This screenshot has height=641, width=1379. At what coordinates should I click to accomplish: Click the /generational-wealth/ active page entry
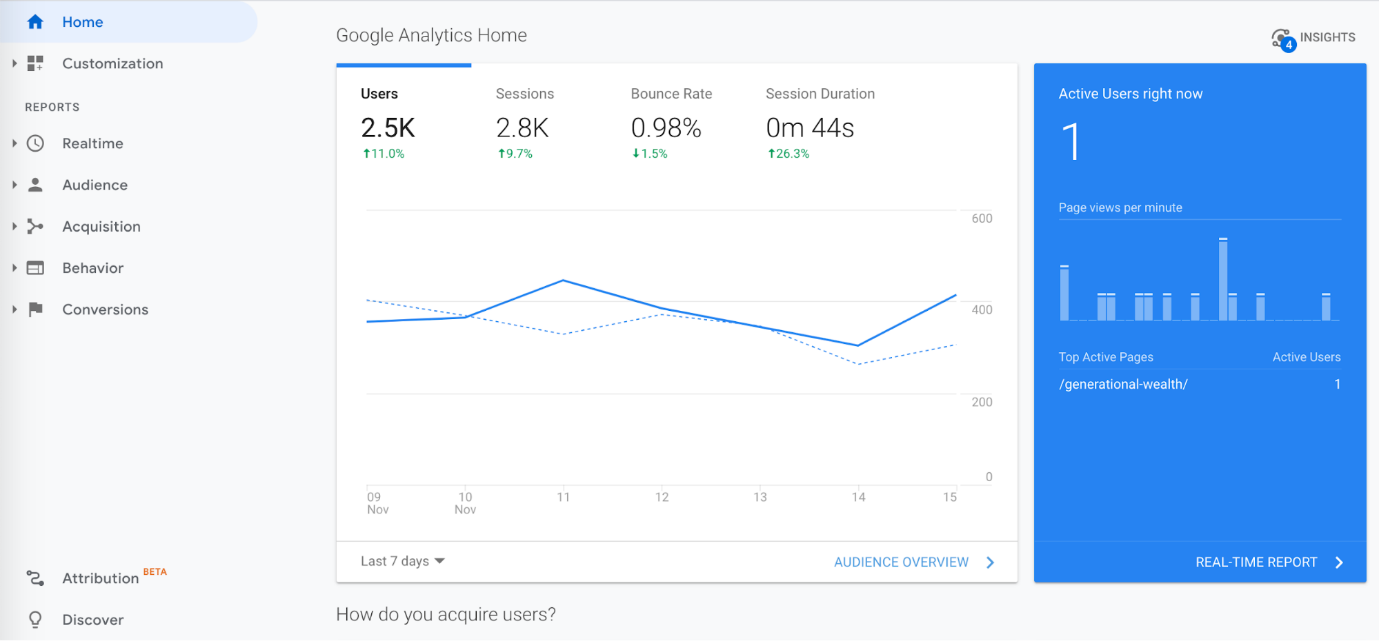[1123, 385]
